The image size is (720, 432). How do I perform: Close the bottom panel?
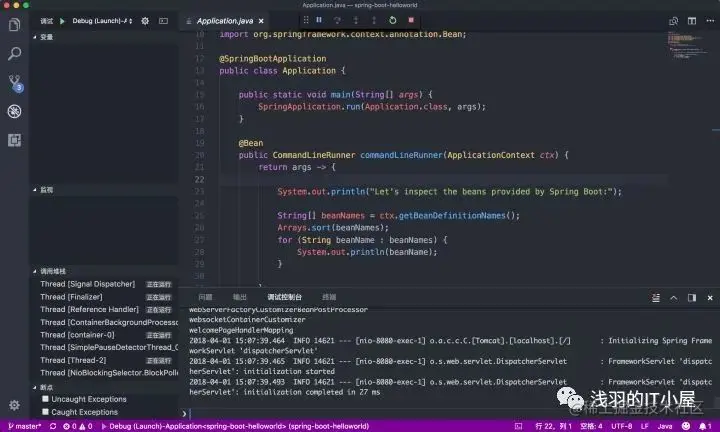click(x=710, y=298)
